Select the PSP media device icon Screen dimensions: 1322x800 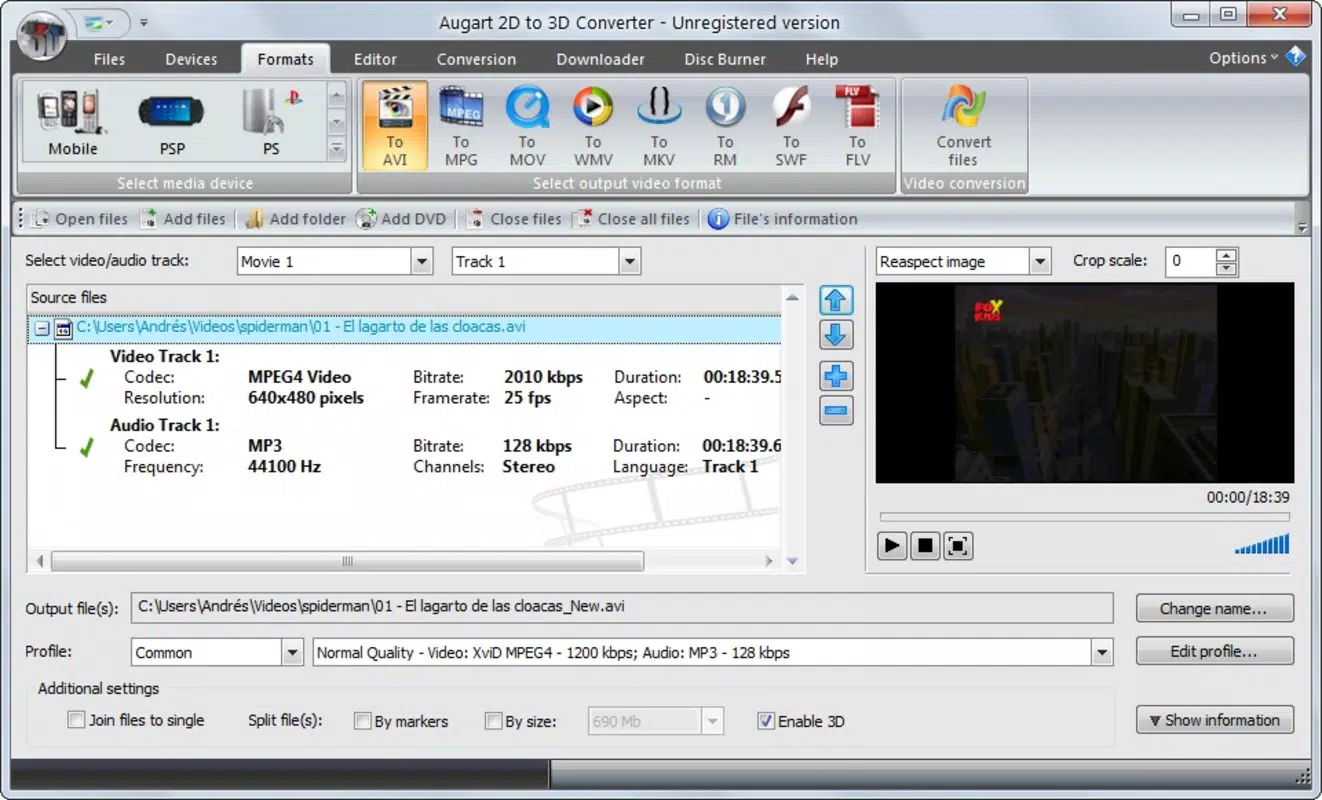coord(172,123)
